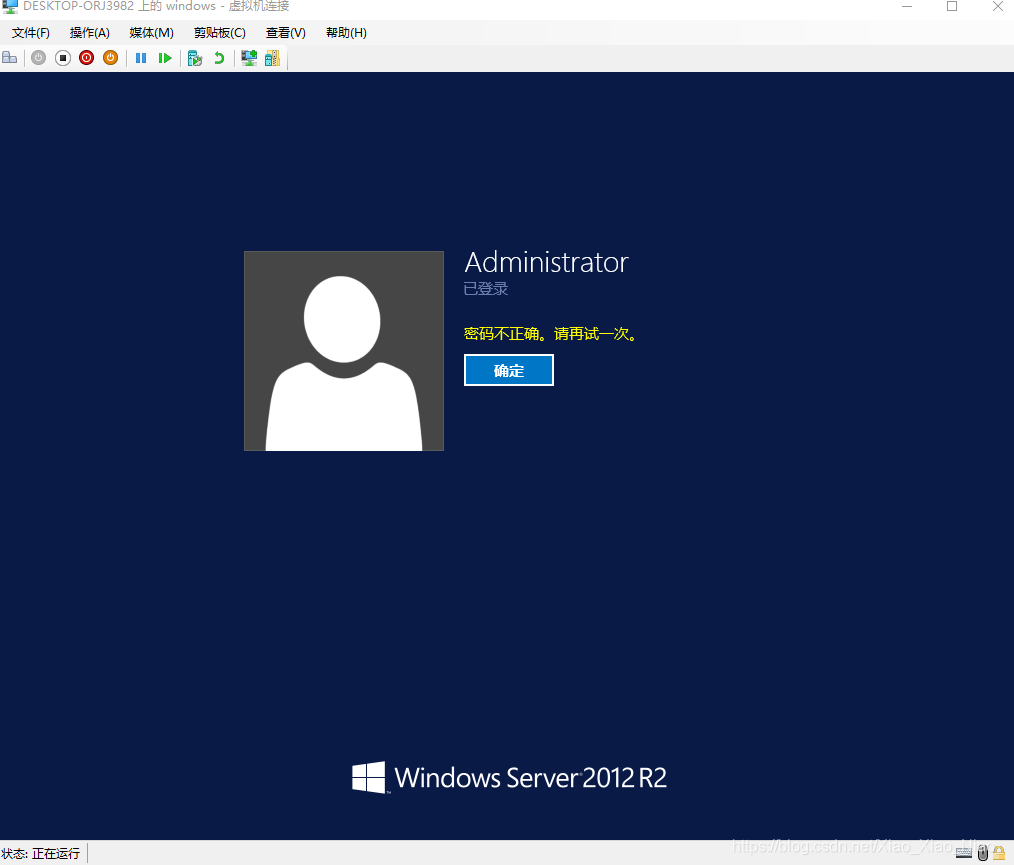The width and height of the screenshot is (1014, 865).
Task: Click the black stop toolbar icon
Action: (x=62, y=58)
